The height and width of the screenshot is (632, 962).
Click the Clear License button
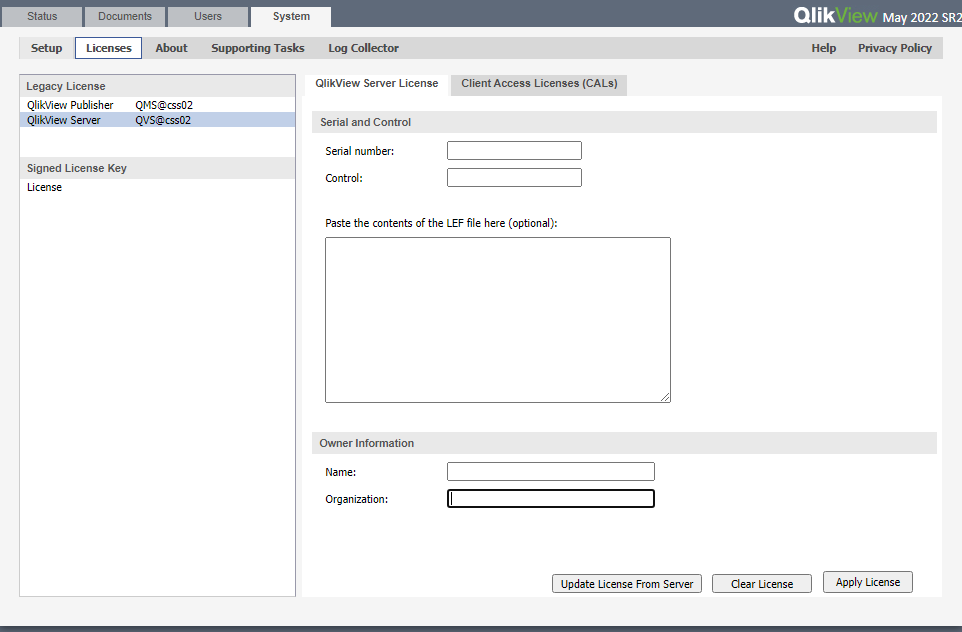[x=761, y=584]
